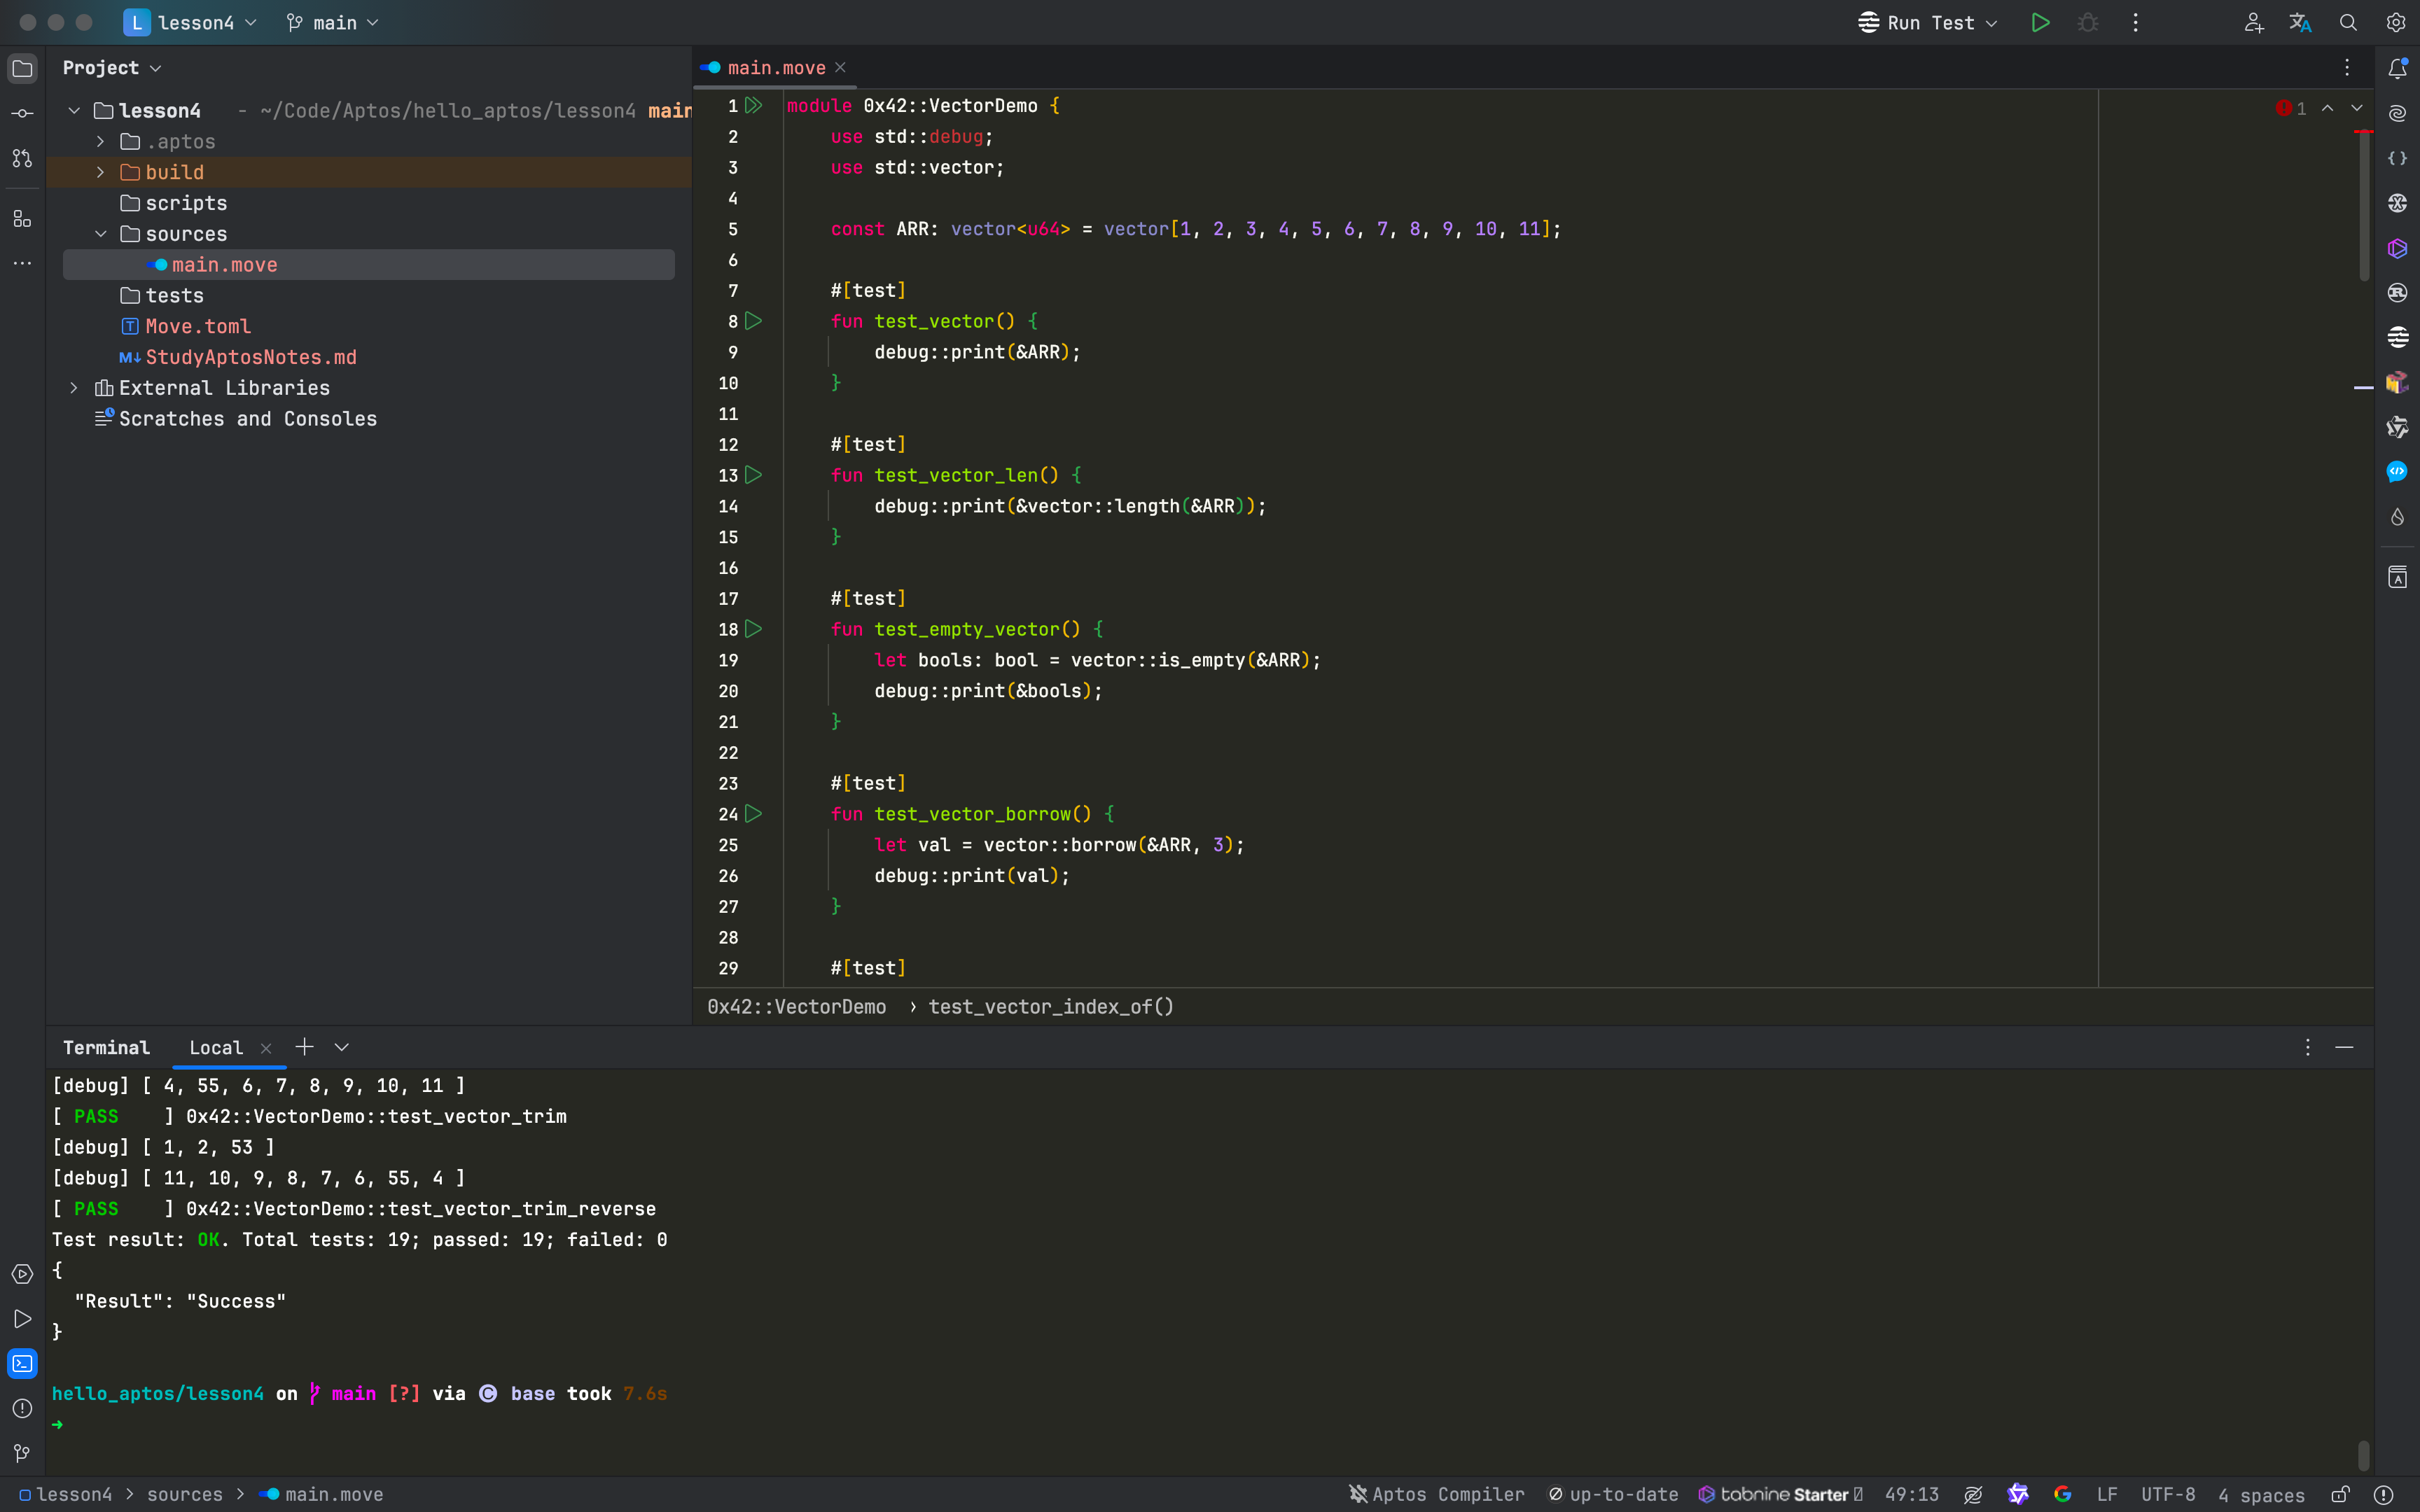Open Tabnine Starter status widget
The height and width of the screenshot is (1512, 2420).
1780,1494
